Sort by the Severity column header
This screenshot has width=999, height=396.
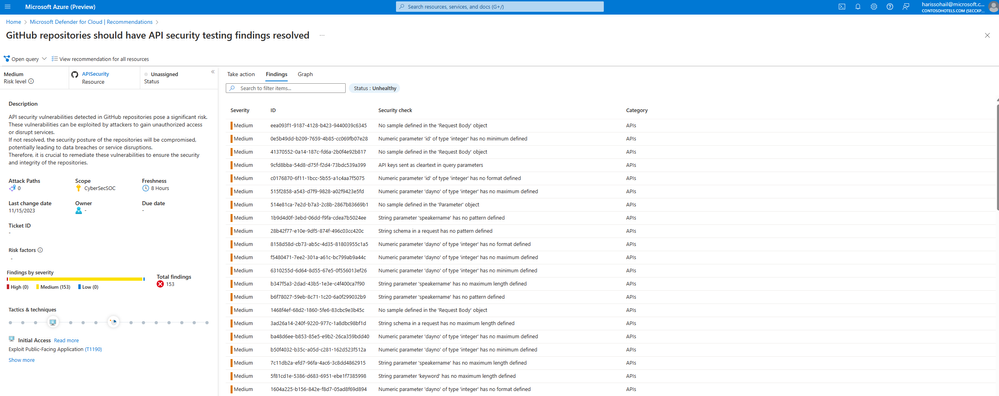pos(240,110)
